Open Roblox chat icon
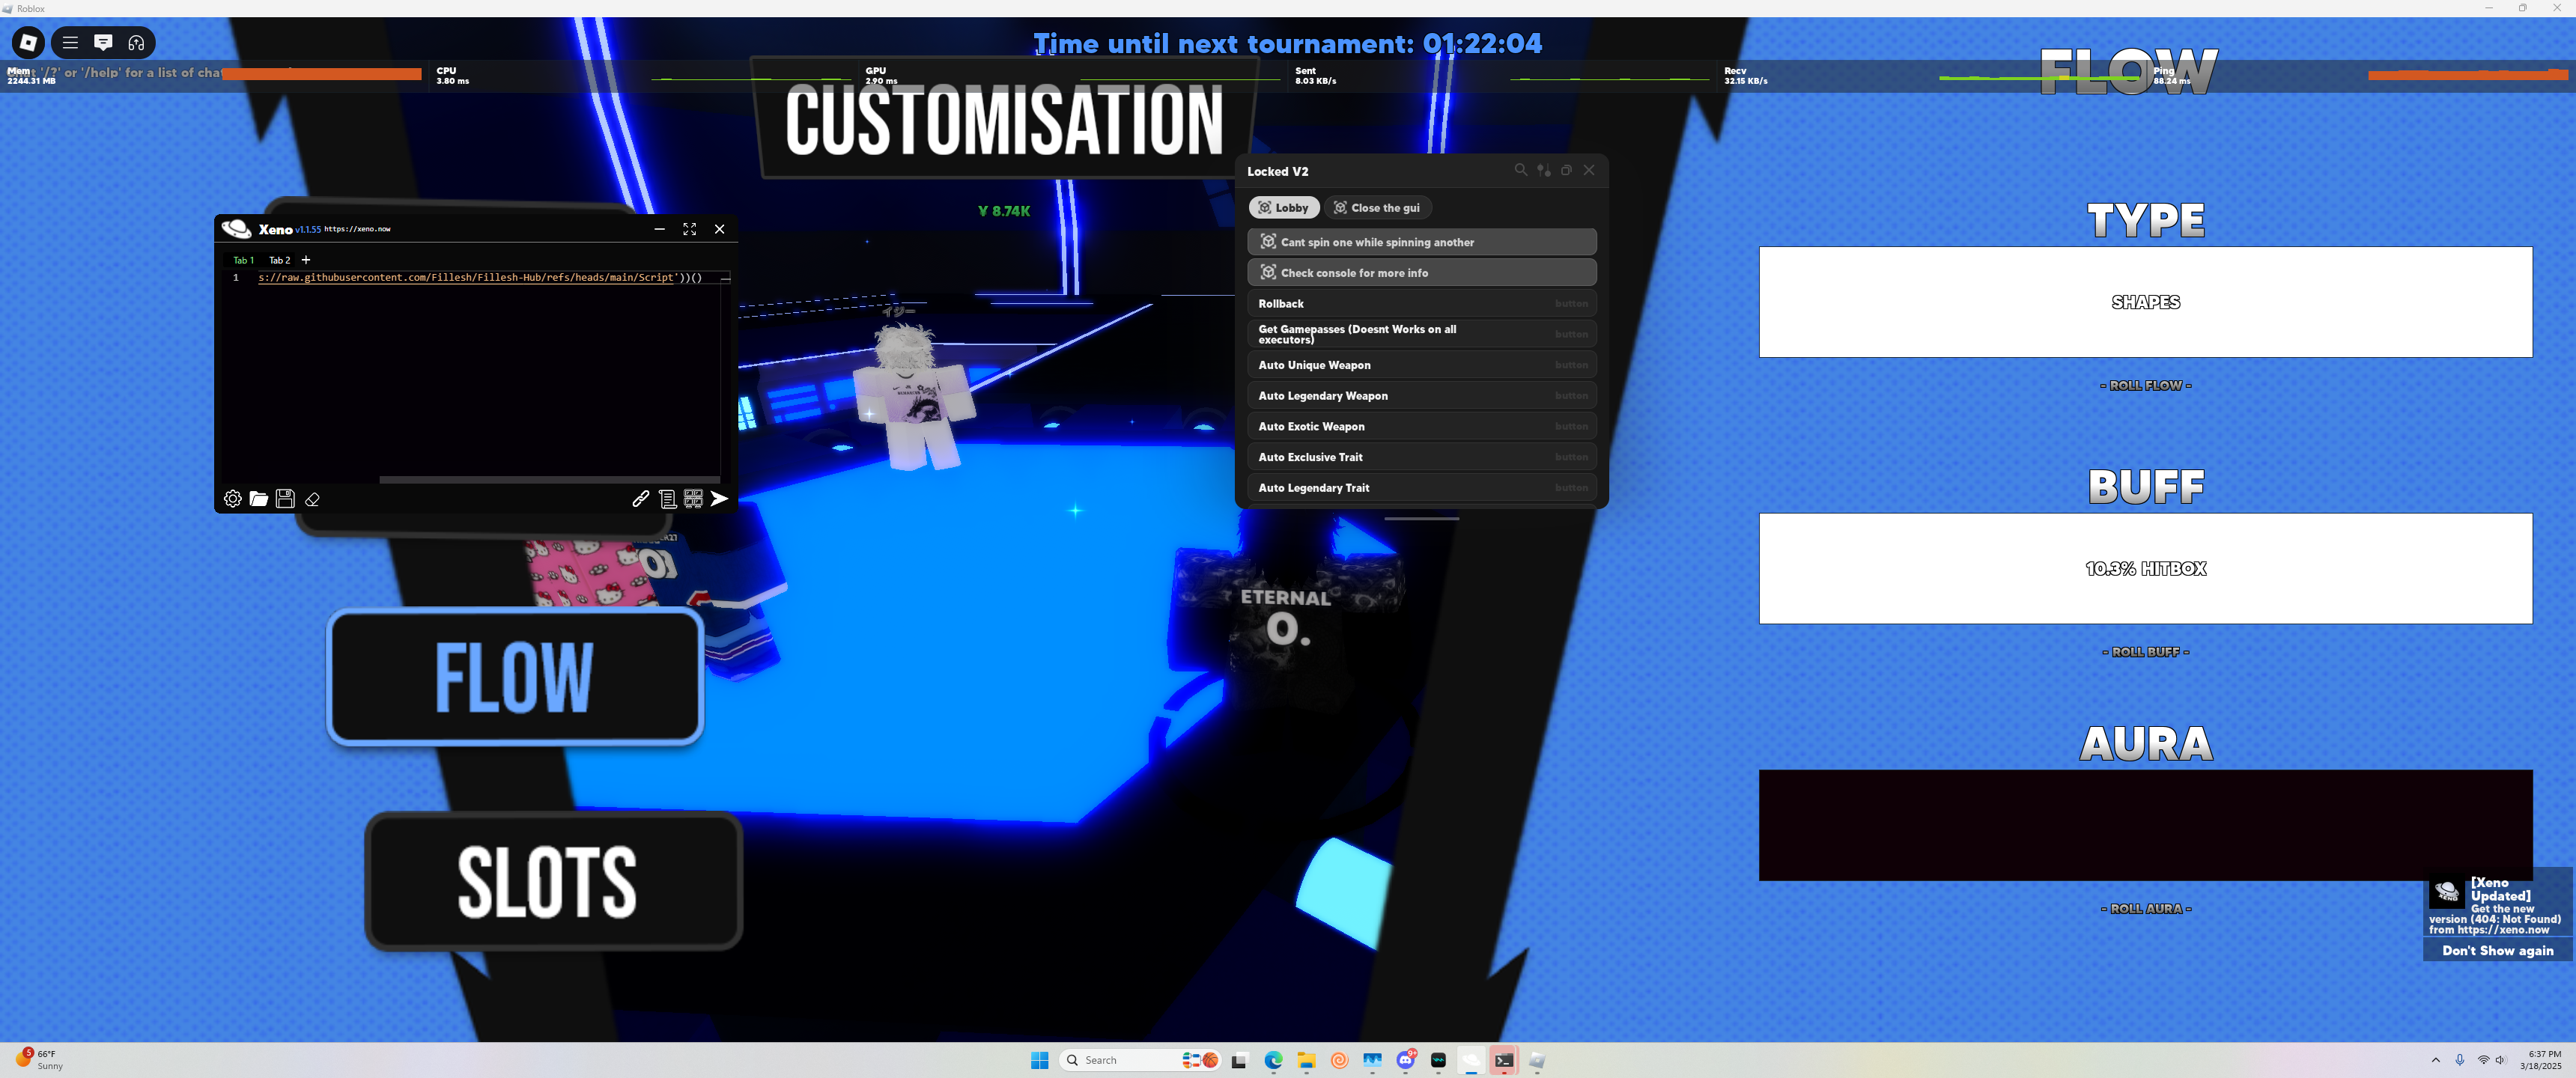 pos(103,42)
